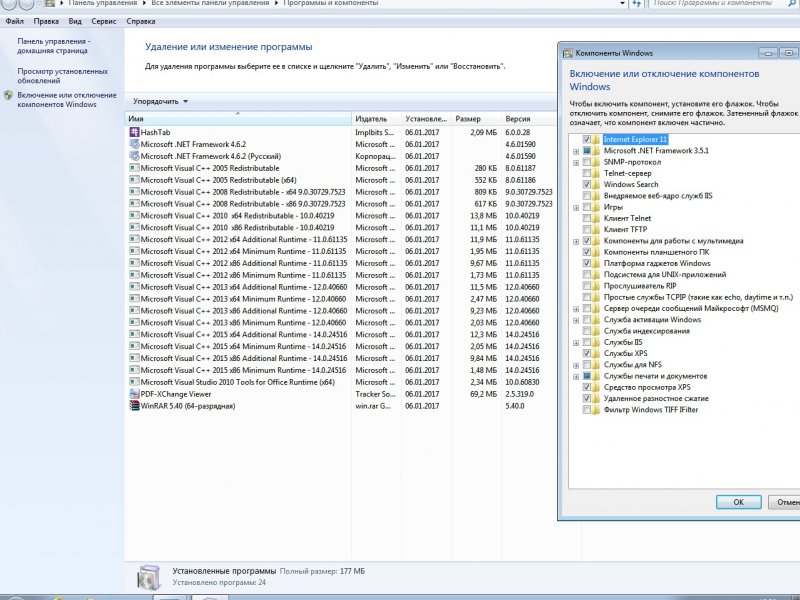
Task: Open the Сервис menu
Action: pyautogui.click(x=104, y=21)
